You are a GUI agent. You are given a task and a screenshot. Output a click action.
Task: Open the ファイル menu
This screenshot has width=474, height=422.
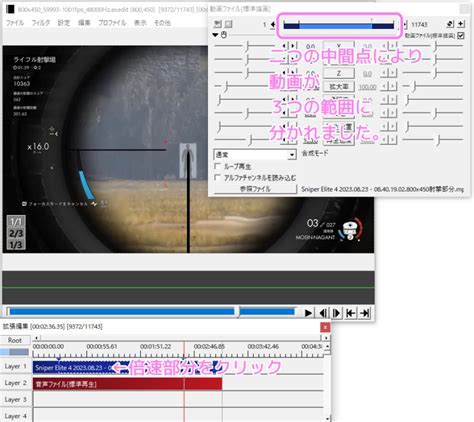click(15, 23)
